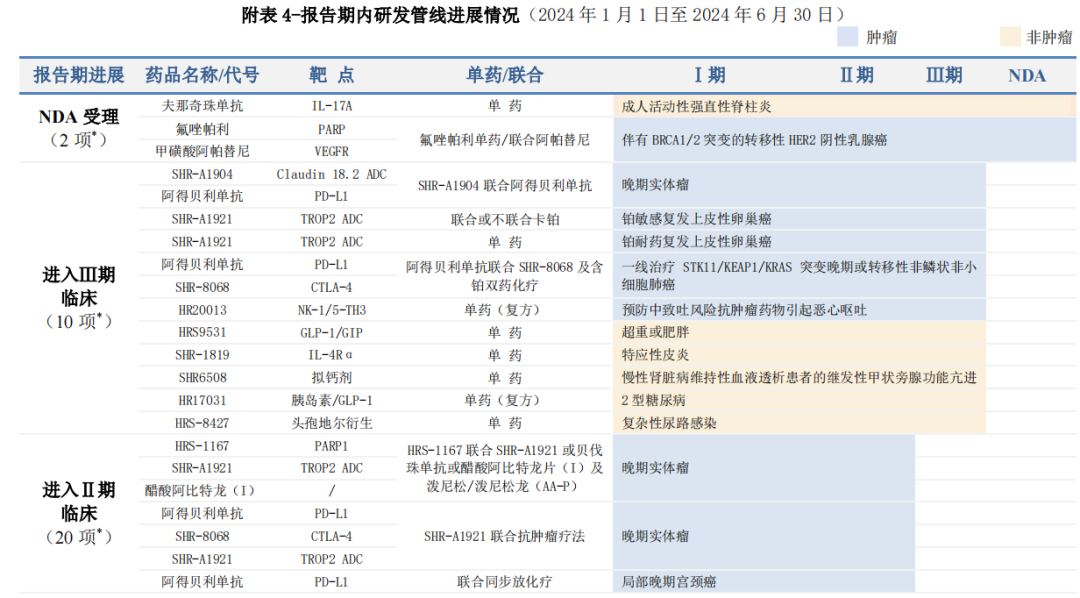Select the Ⅲ期 column header

pyautogui.click(x=944, y=75)
